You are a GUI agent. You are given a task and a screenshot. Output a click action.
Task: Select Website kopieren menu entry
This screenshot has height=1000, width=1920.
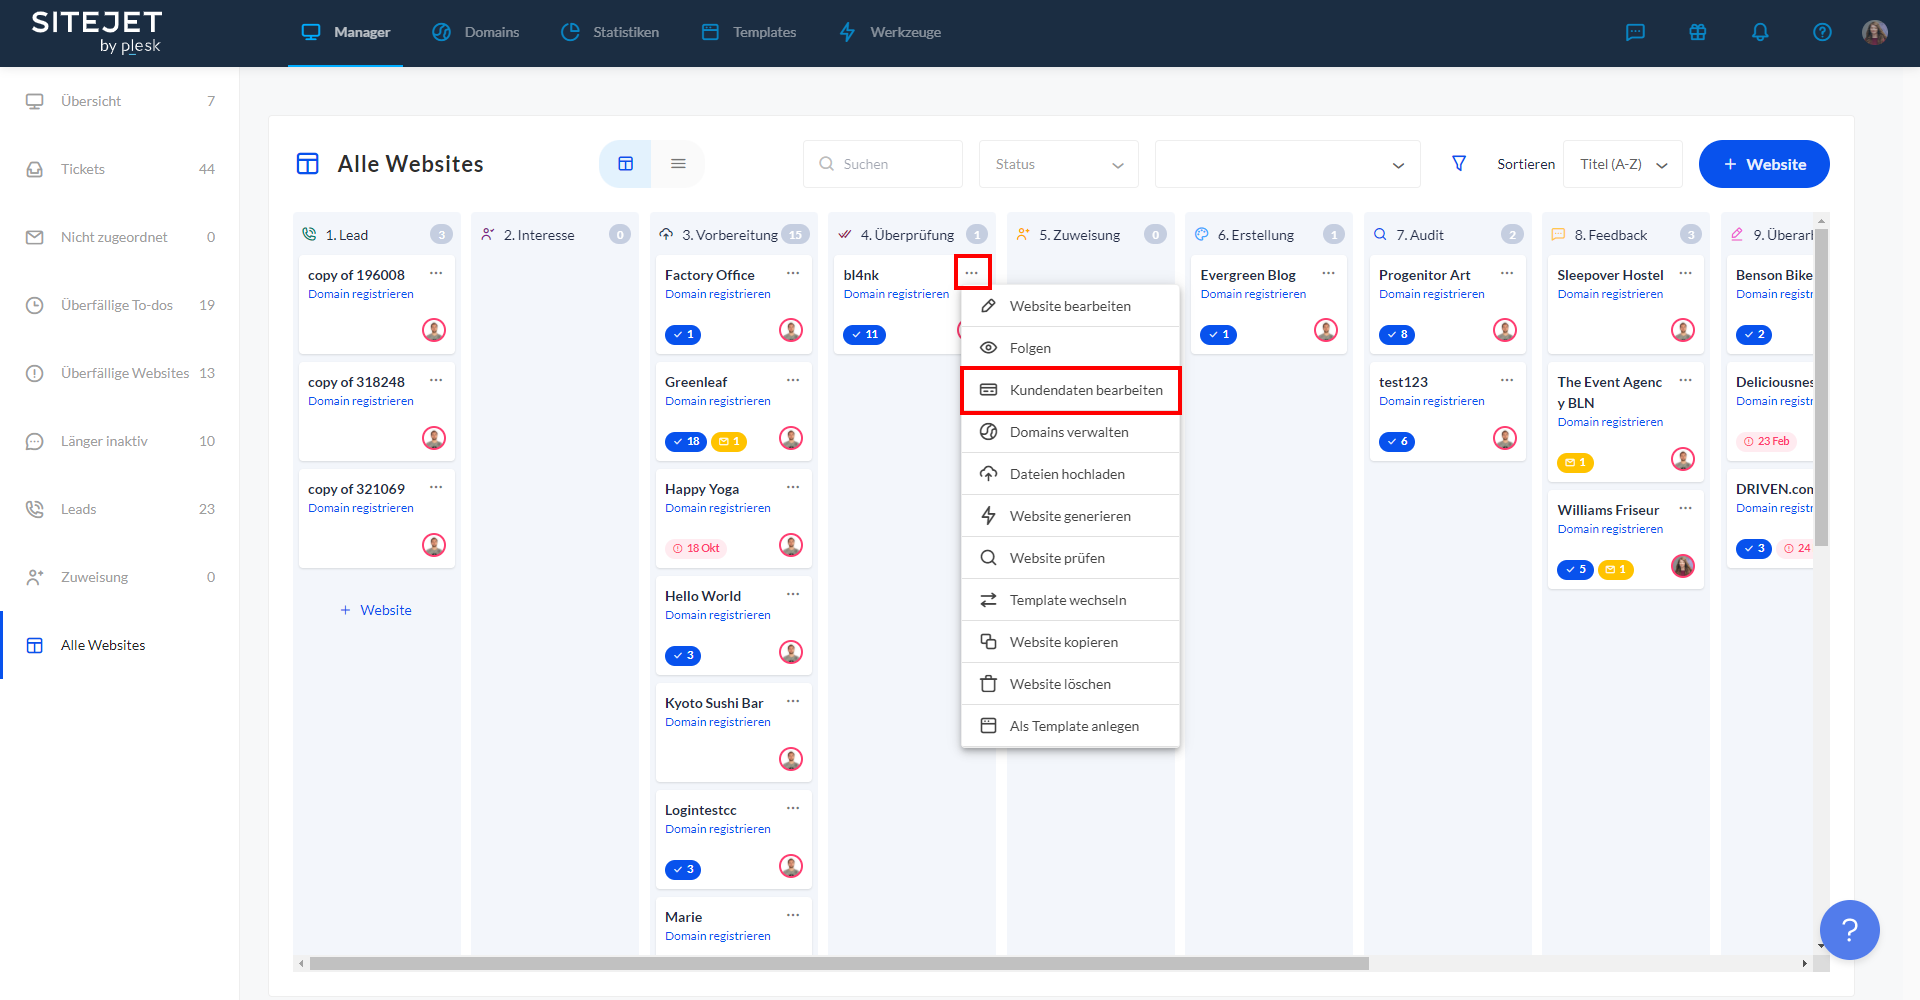point(1070,642)
